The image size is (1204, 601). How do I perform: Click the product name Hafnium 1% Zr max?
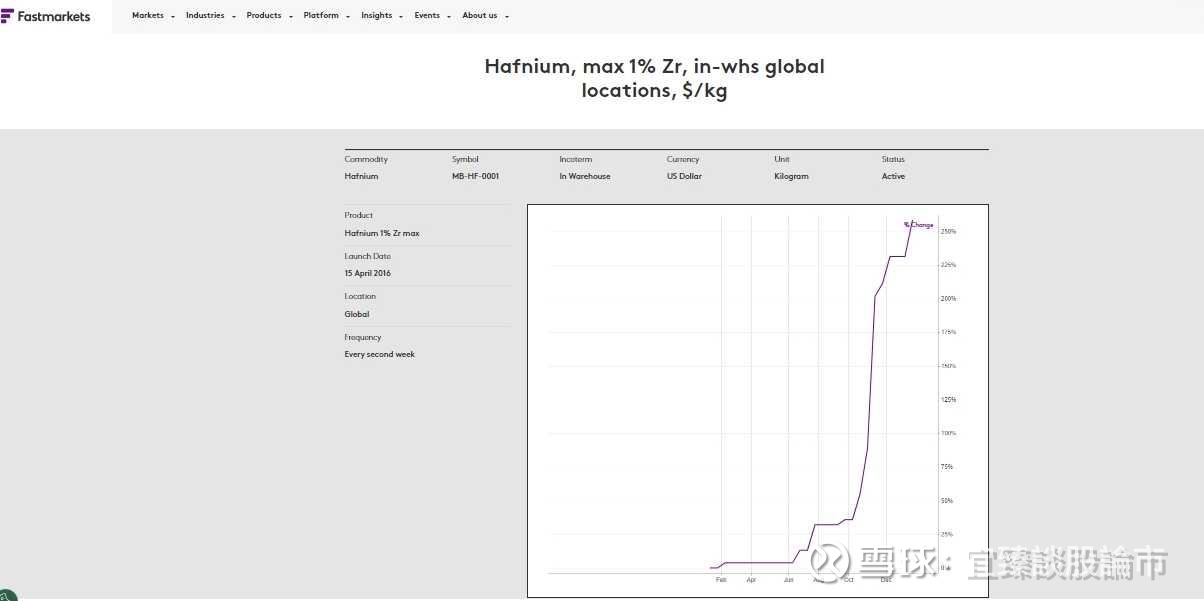click(382, 233)
